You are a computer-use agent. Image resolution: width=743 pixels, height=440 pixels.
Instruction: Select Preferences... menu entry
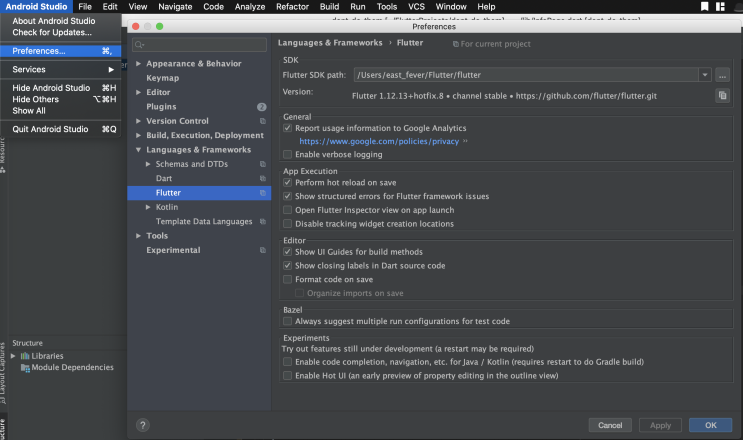click(61, 51)
